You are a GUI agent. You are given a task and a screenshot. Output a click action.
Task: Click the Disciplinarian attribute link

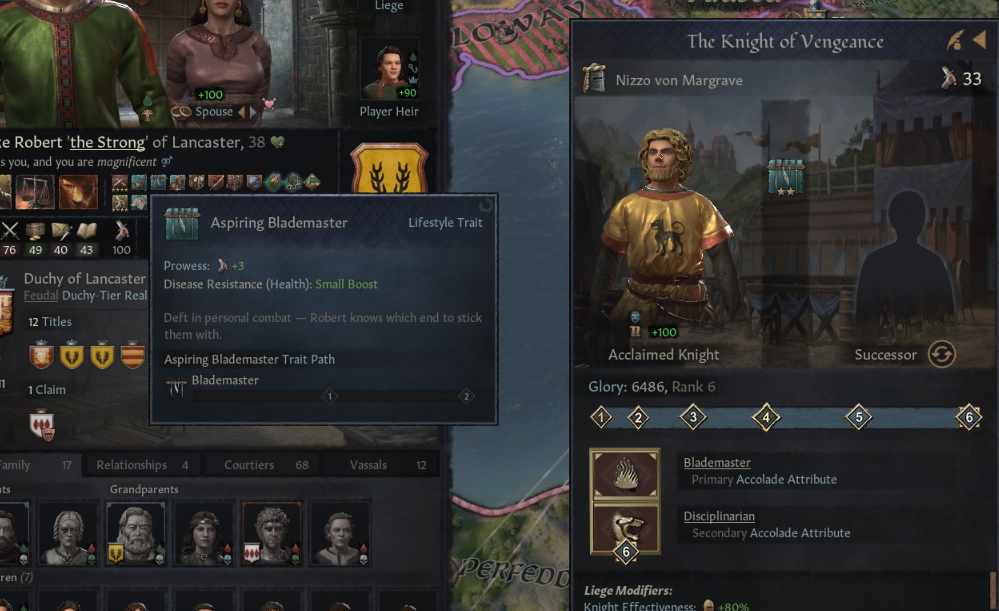[719, 516]
